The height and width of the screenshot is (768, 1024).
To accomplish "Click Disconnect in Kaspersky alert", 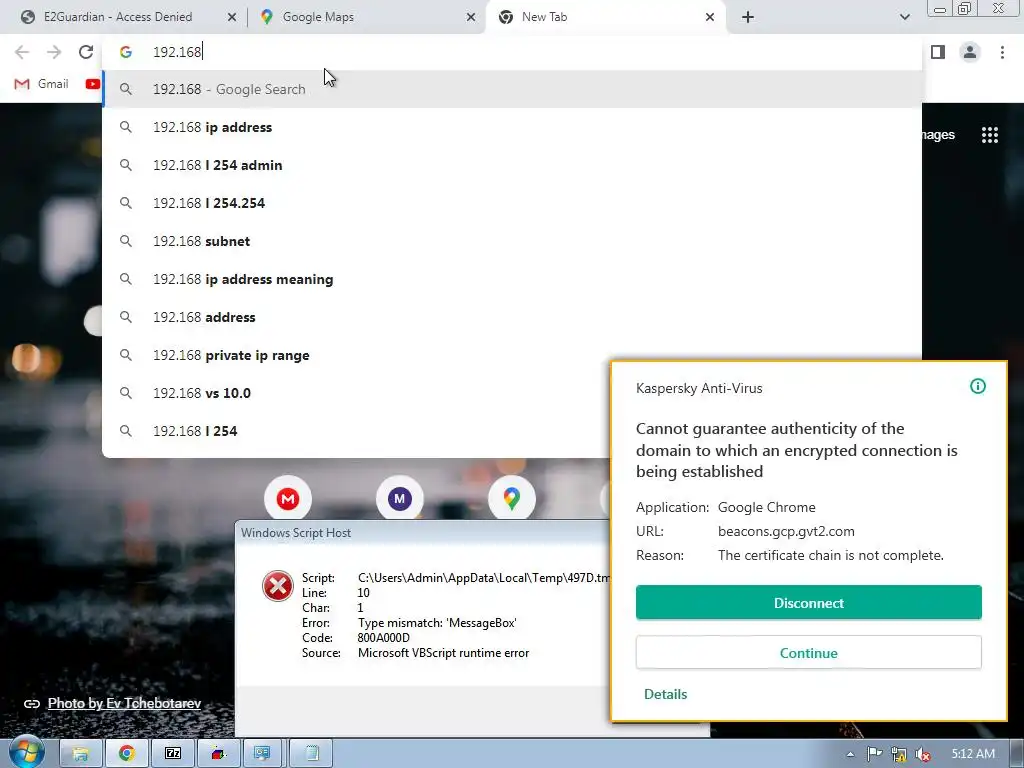I will 808,603.
